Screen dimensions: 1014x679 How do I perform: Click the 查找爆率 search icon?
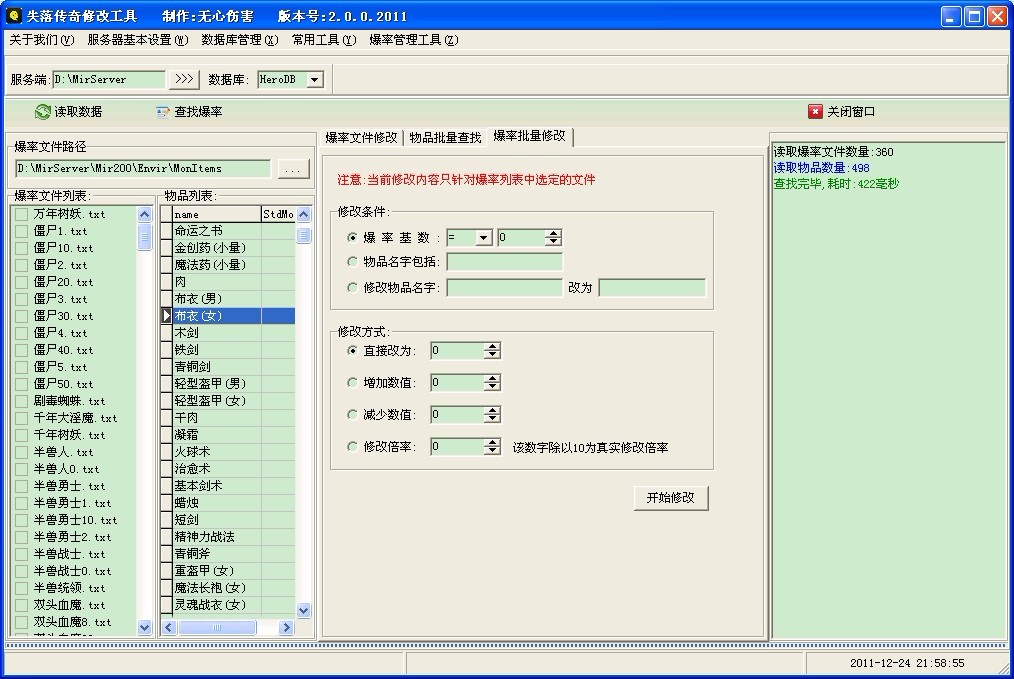[163, 112]
